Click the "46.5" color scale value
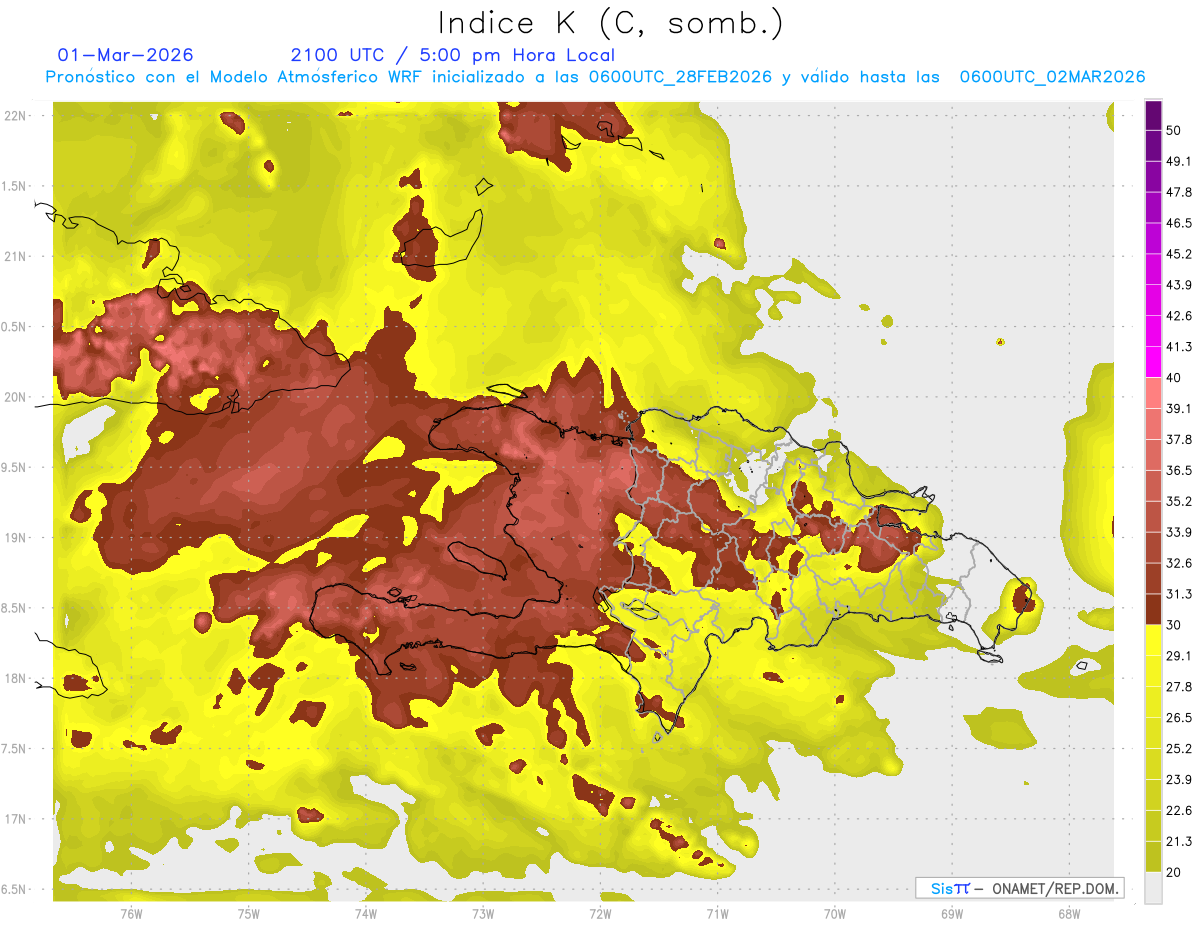Screen dimensions: 1200x927 1179,223
